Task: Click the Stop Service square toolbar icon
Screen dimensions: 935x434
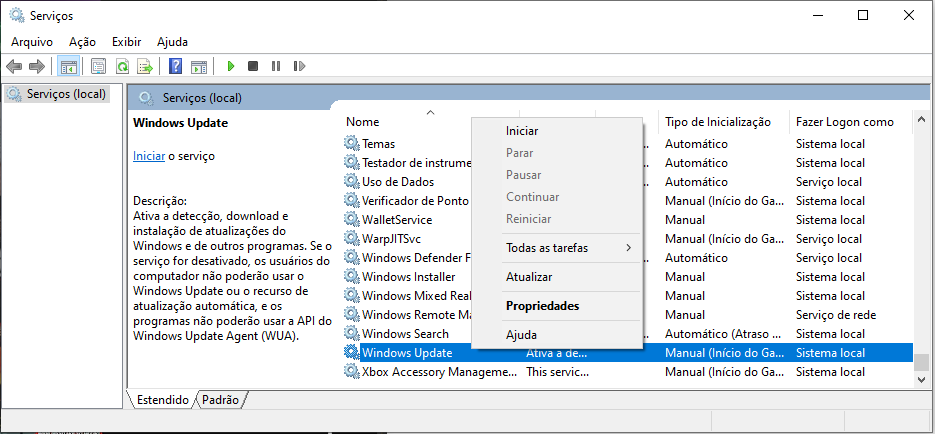Action: tap(253, 66)
